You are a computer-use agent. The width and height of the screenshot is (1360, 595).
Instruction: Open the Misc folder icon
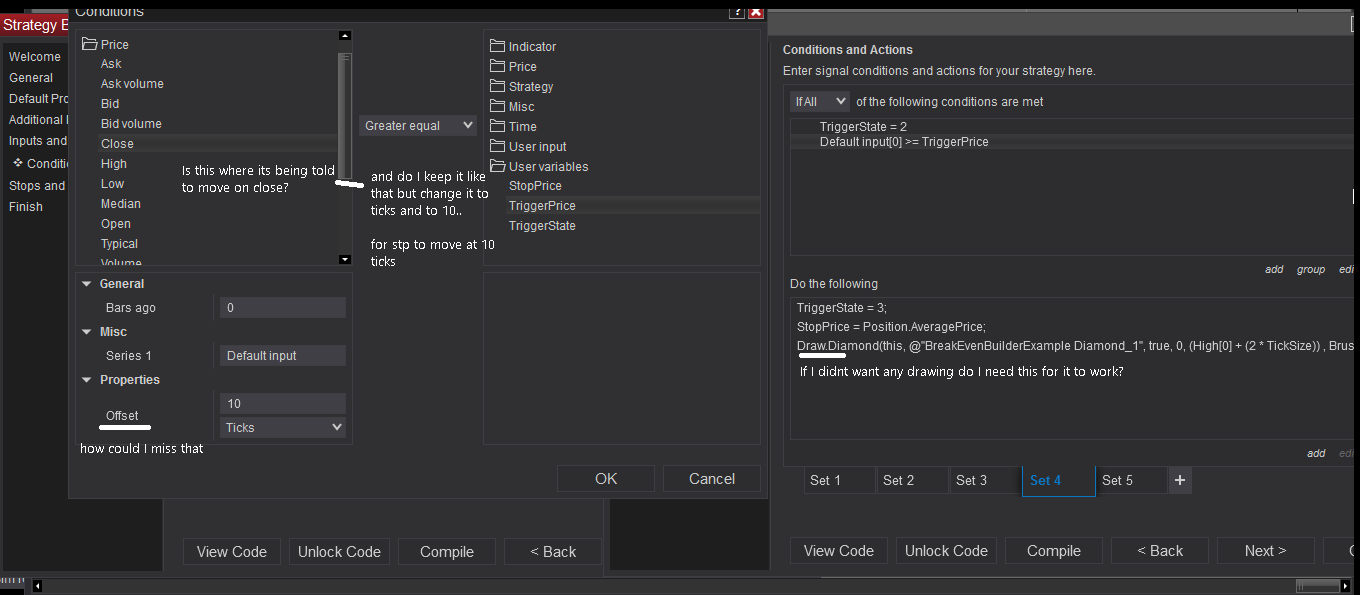tap(498, 106)
